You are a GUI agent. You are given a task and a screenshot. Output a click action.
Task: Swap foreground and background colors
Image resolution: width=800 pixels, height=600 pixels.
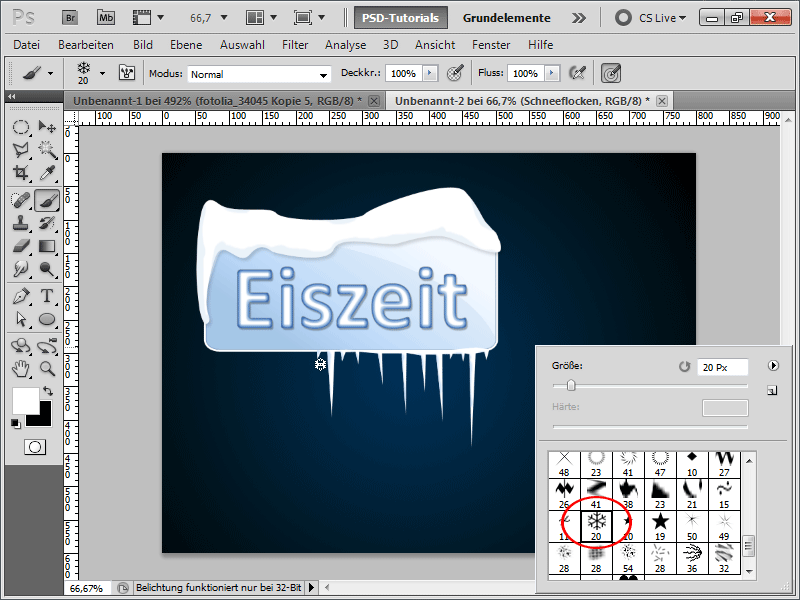(x=48, y=391)
